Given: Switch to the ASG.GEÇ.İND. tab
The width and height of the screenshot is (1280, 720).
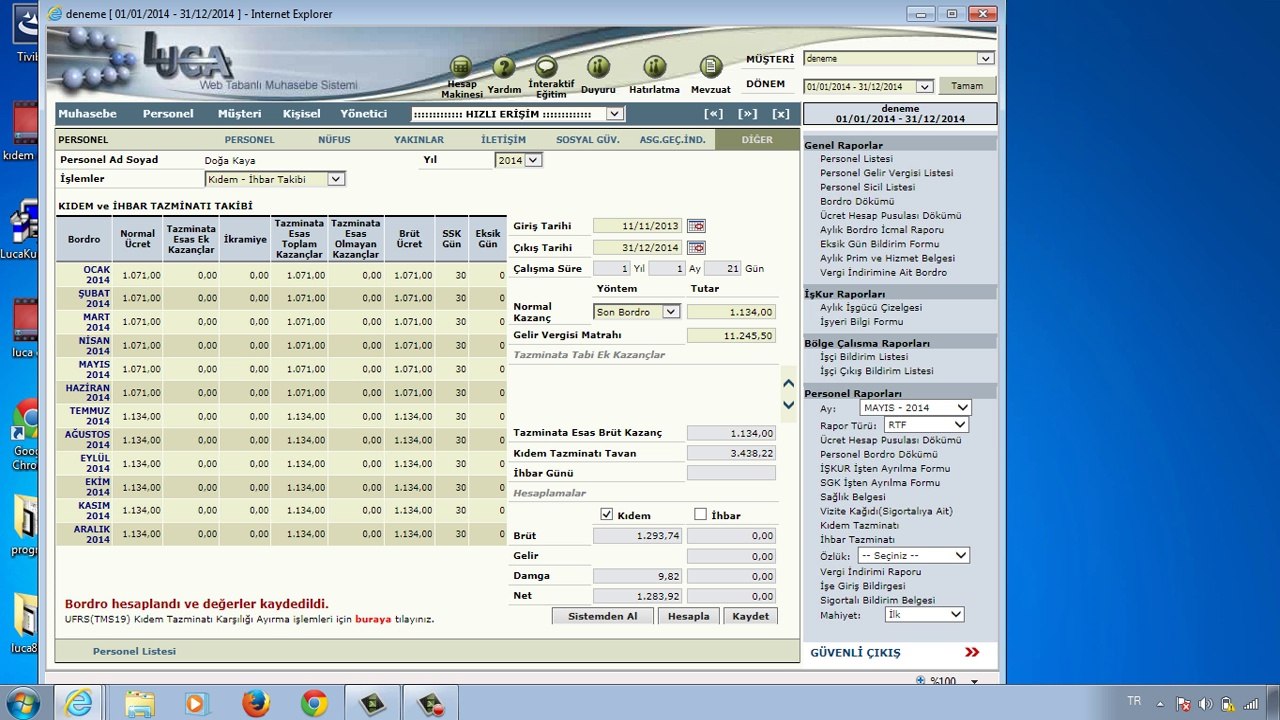Looking at the screenshot, I should click(x=673, y=140).
